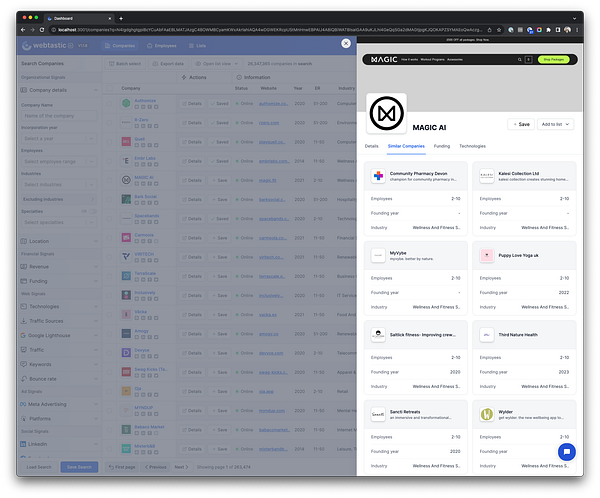This screenshot has height=498, width=600.
Task: Open Incorporation year select dropdown
Action: pyautogui.click(x=59, y=139)
